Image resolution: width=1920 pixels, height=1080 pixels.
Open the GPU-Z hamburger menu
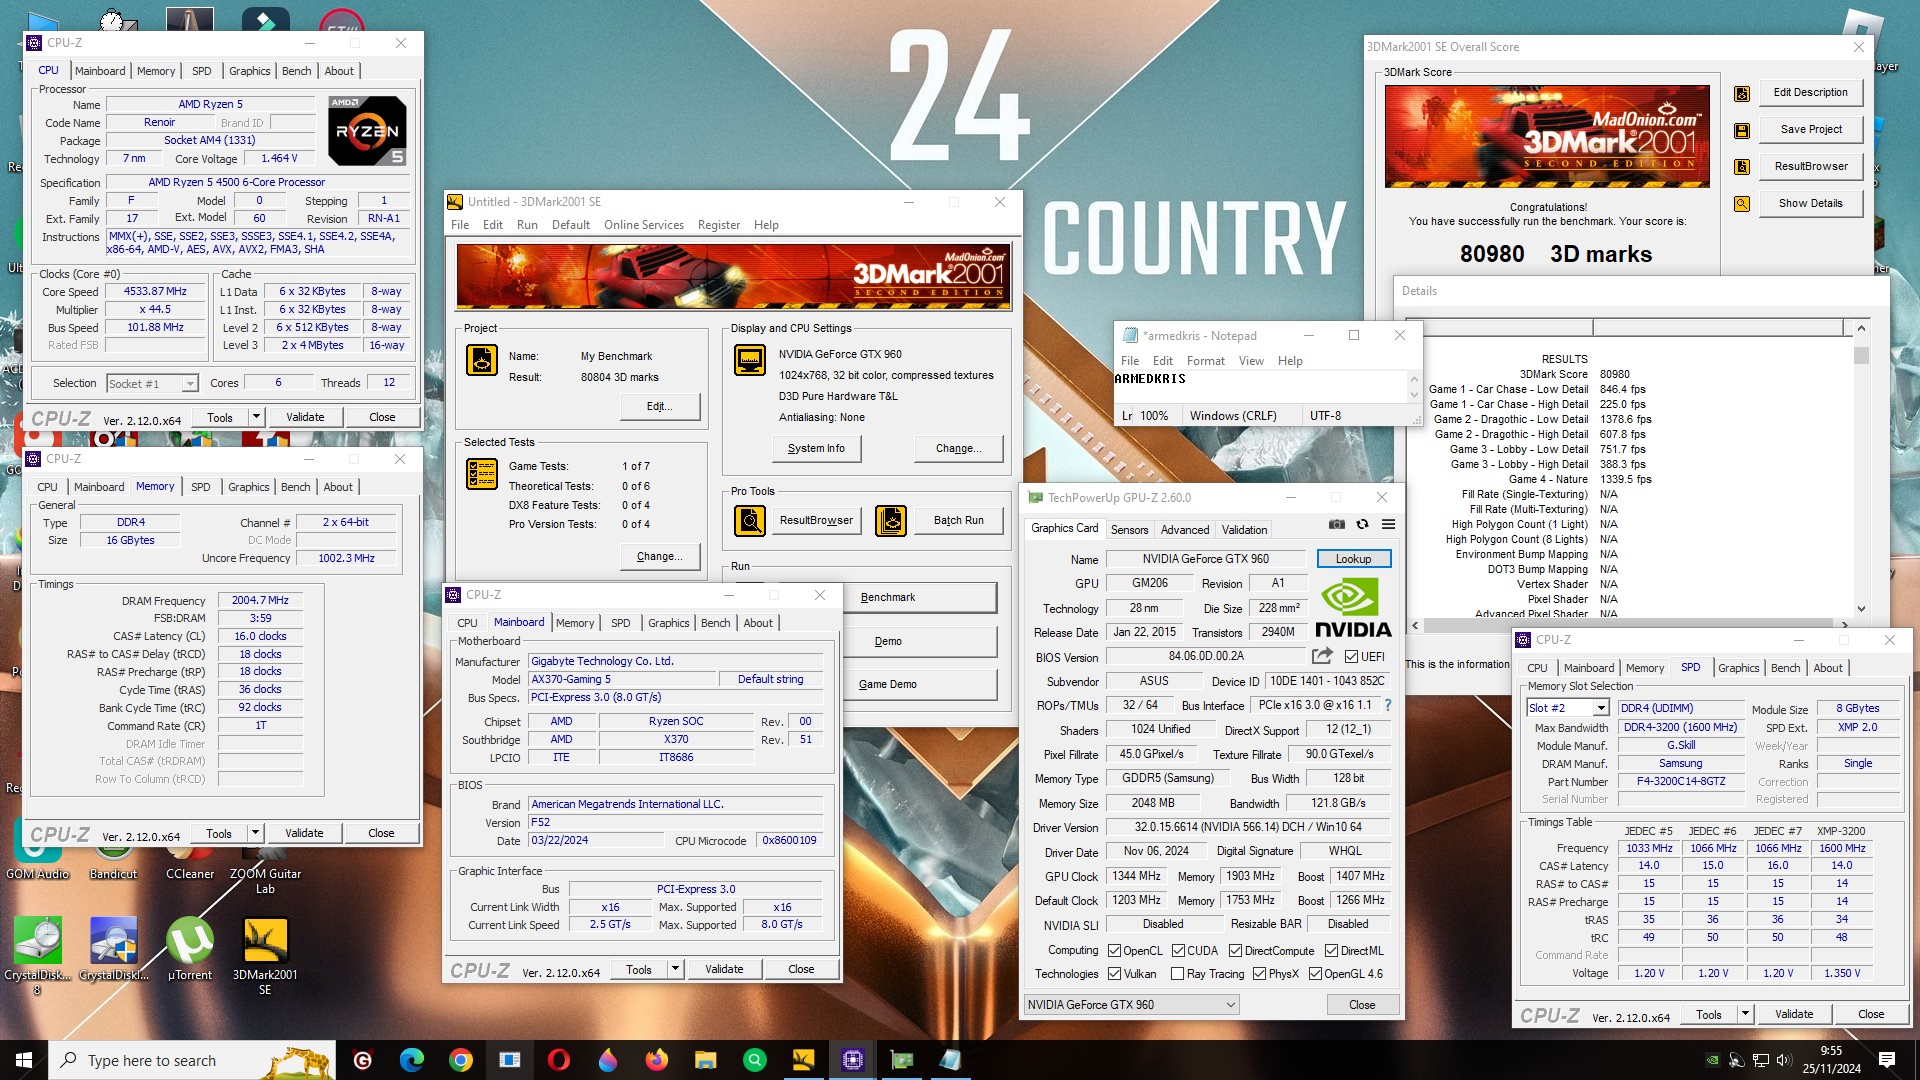pyautogui.click(x=1388, y=524)
